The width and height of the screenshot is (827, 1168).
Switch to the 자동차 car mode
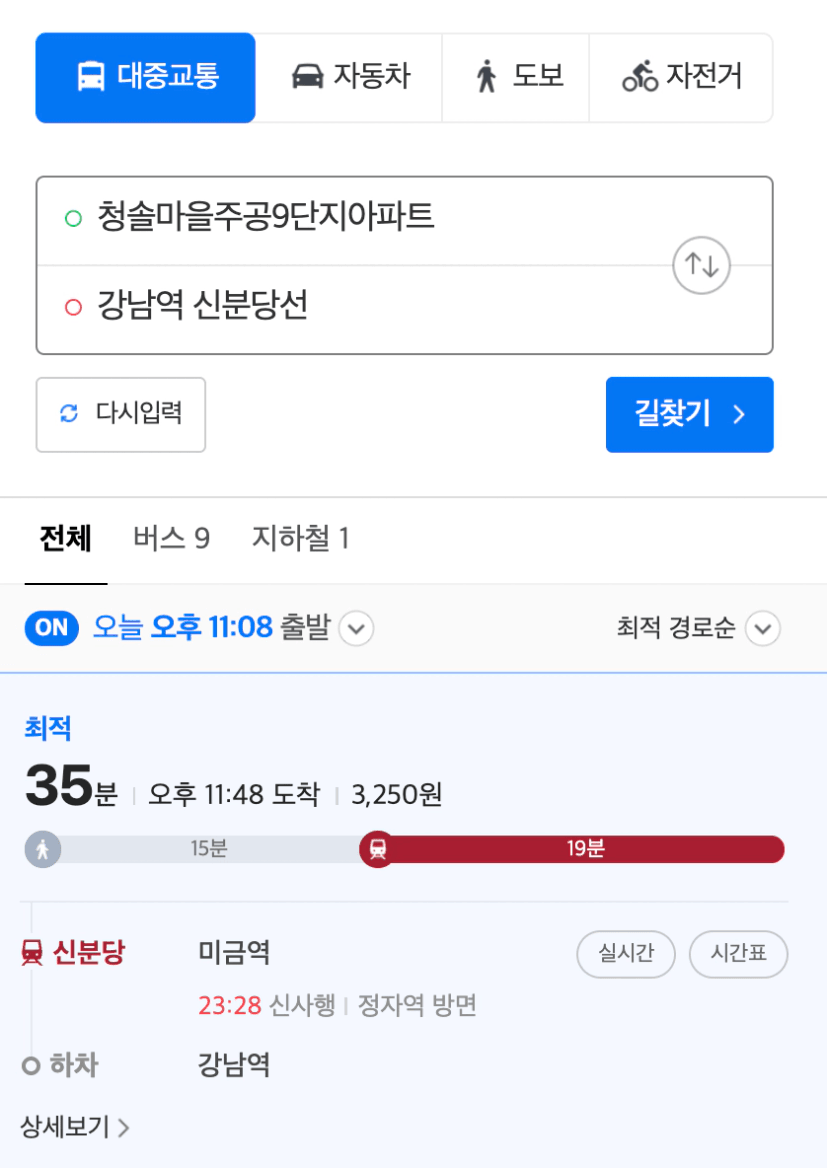(349, 77)
